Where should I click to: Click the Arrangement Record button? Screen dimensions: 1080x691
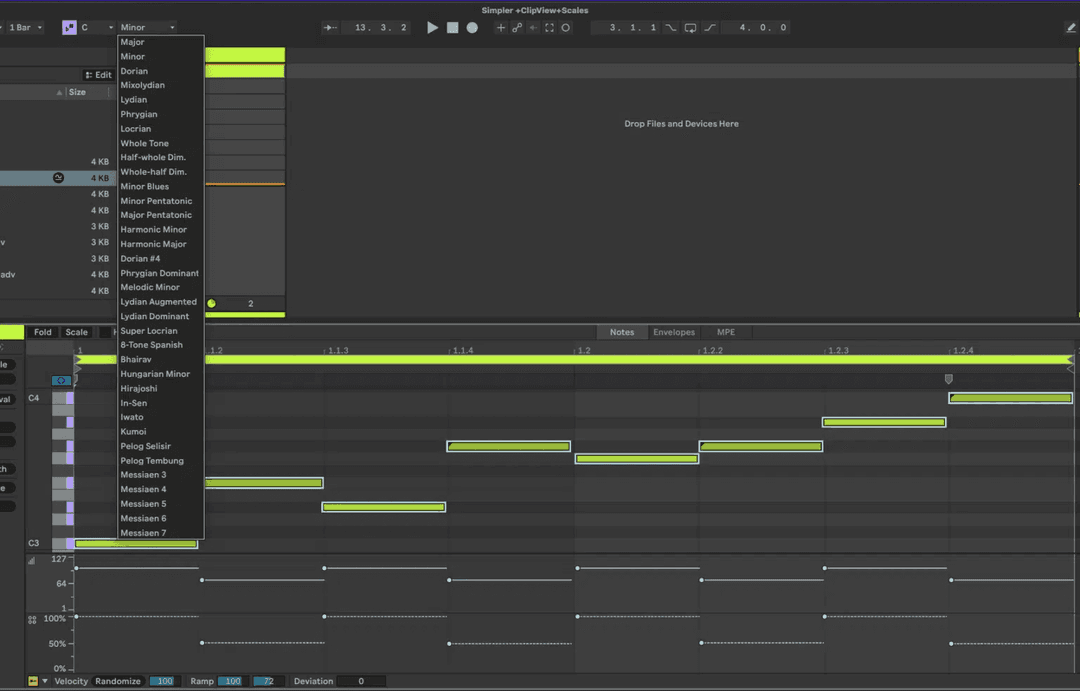coord(472,28)
